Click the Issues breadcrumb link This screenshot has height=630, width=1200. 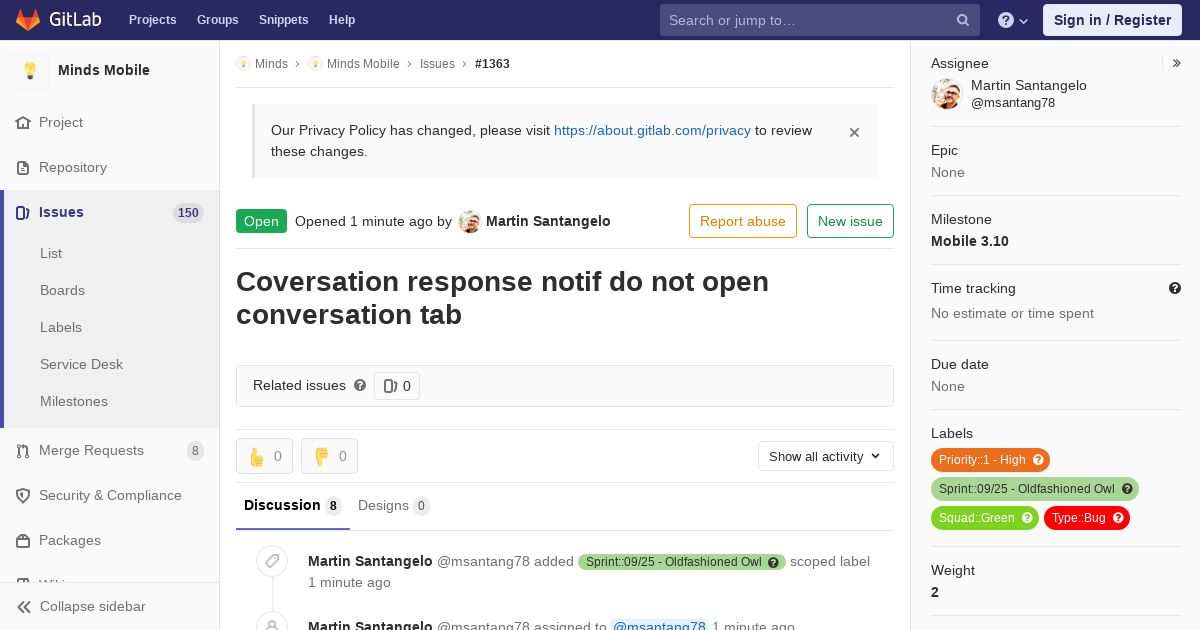[x=437, y=64]
